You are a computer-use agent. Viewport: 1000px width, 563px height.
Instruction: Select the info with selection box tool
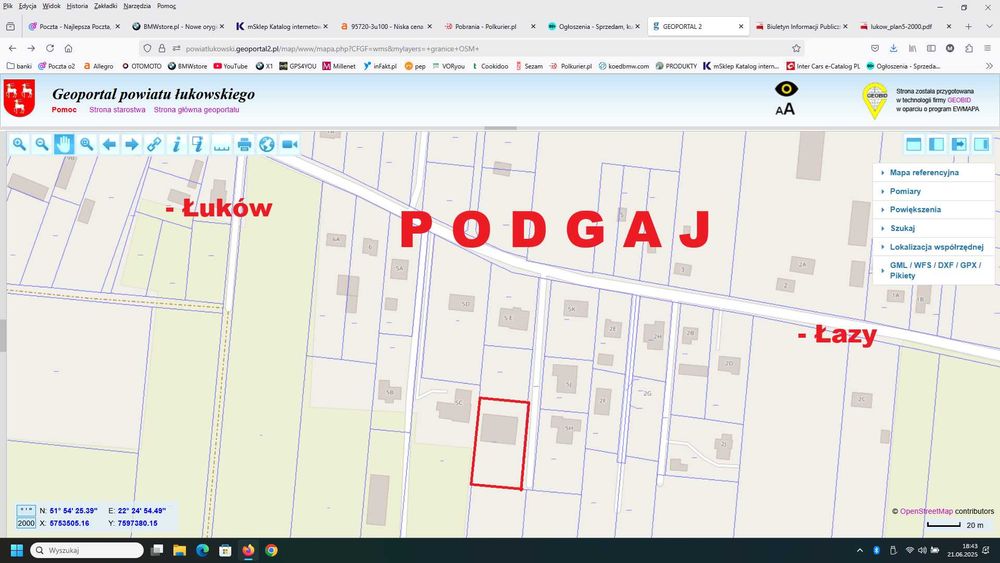(x=198, y=145)
